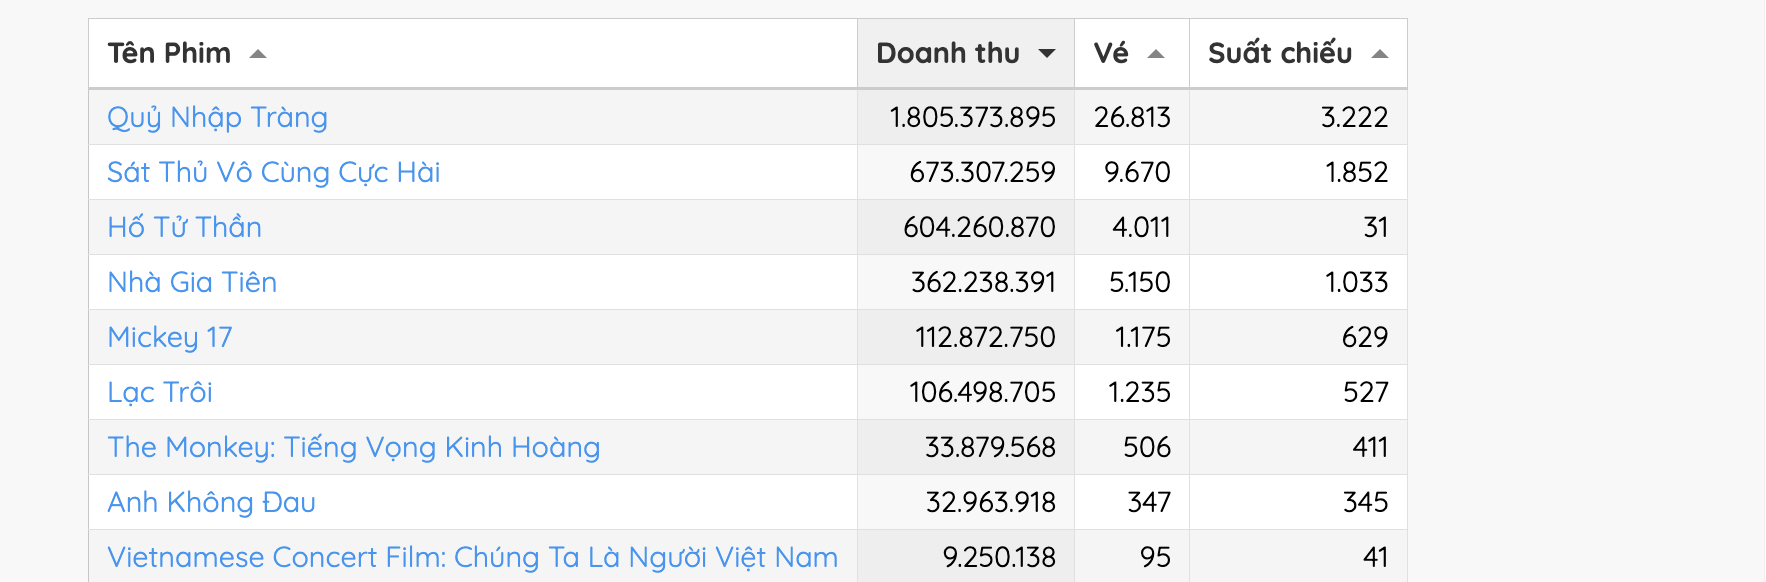Open the Hố Tử Thần film page
Viewport: 1766px width, 582px height.
pyautogui.click(x=184, y=228)
